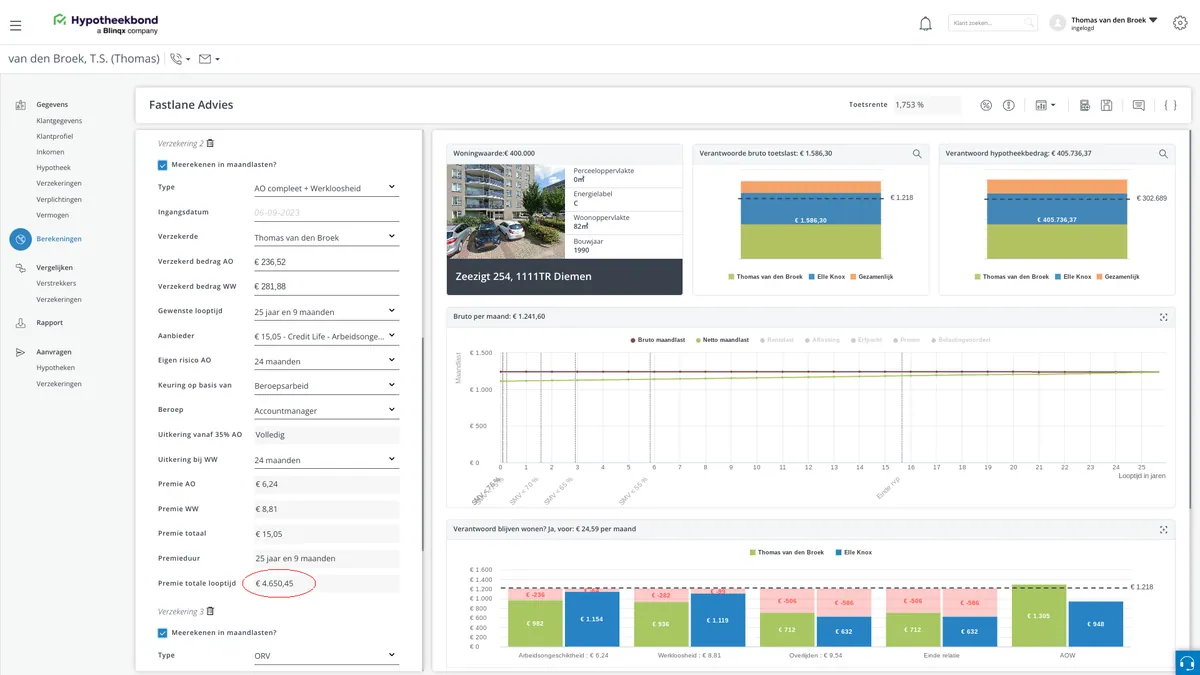The height and width of the screenshot is (675, 1200).
Task: Click the calculator icon in toolbar
Action: click(x=1084, y=105)
